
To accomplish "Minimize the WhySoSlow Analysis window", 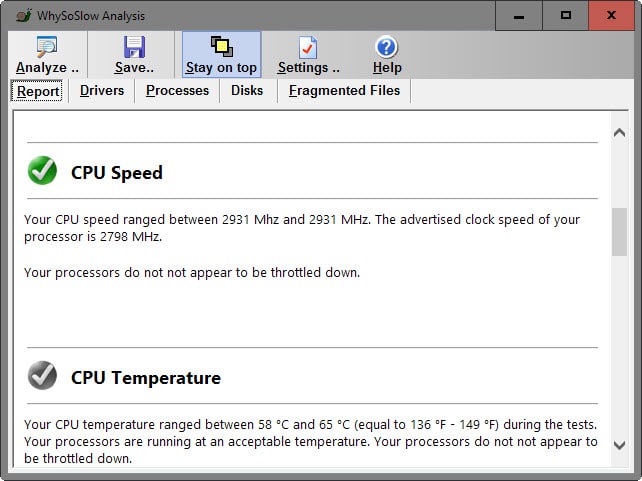I will [519, 16].
